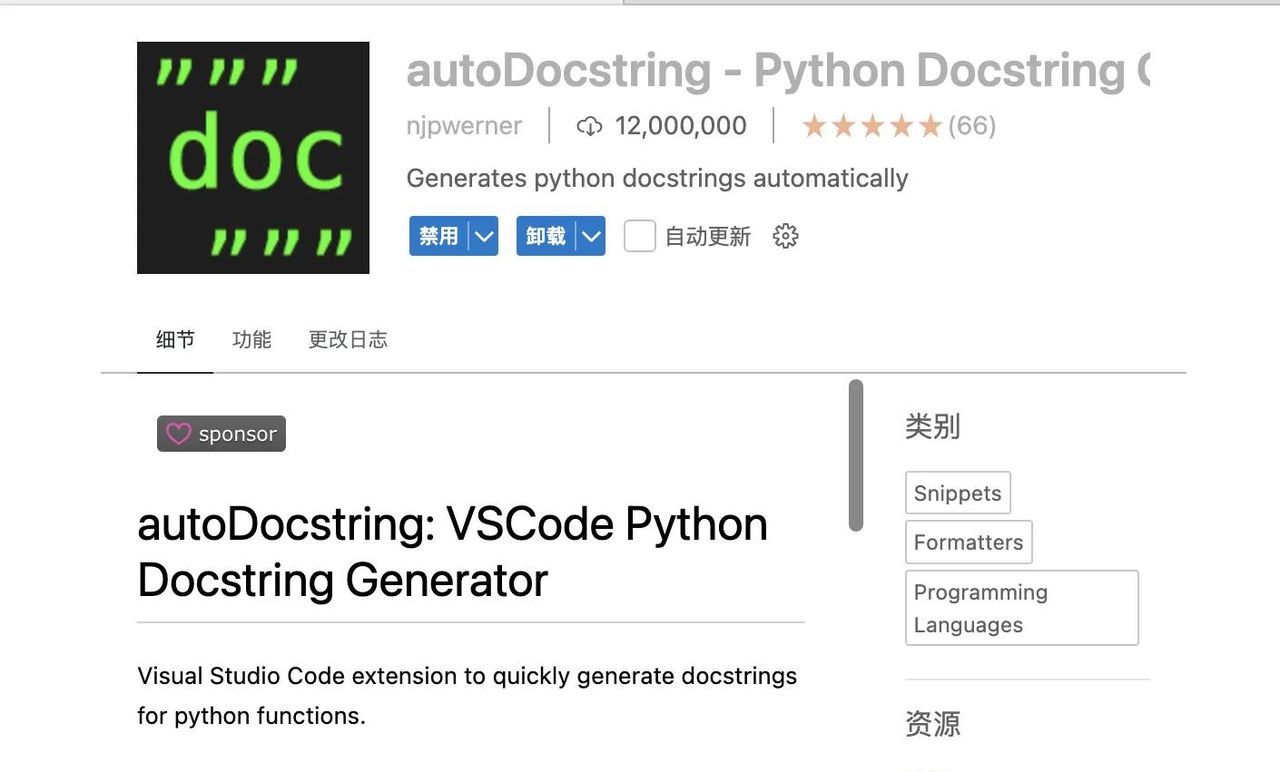1280x772 pixels.
Task: Click the njpwerner publisher link
Action: tap(463, 126)
